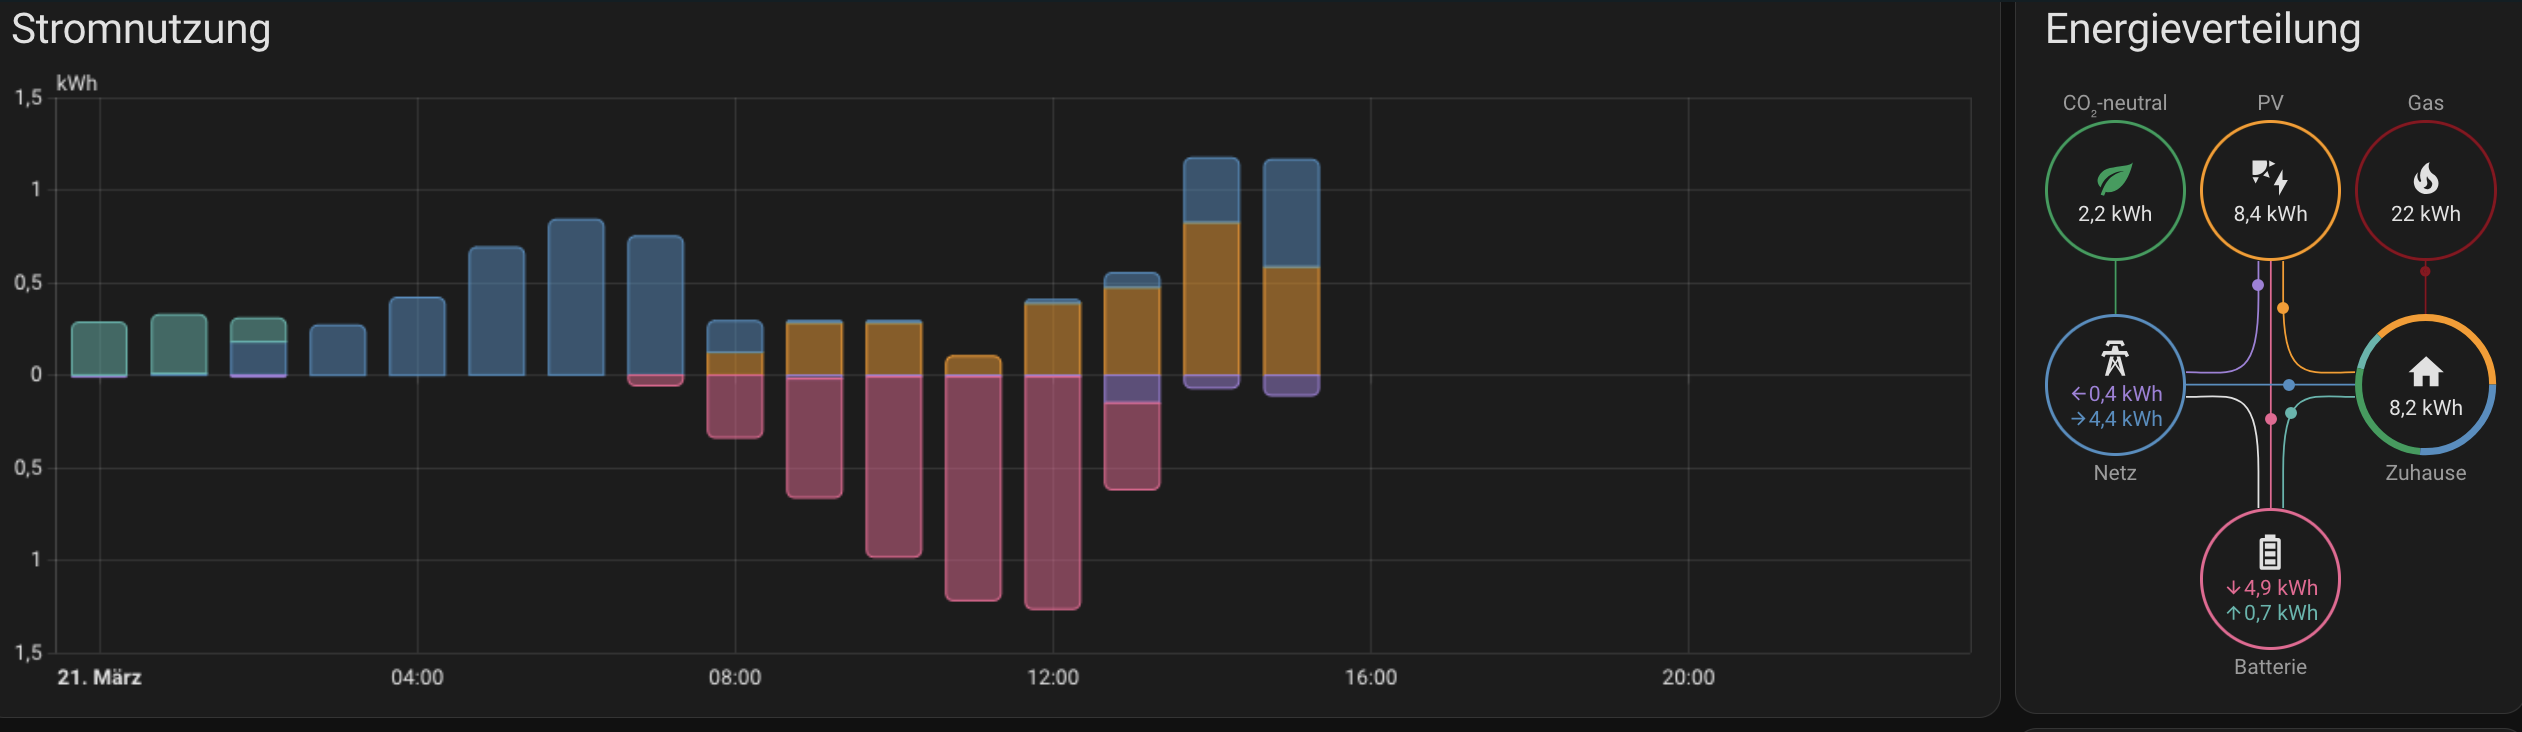Viewport: 2522px width, 732px height.
Task: Click the green leaf CO2-neutral icon
Action: tap(2114, 179)
